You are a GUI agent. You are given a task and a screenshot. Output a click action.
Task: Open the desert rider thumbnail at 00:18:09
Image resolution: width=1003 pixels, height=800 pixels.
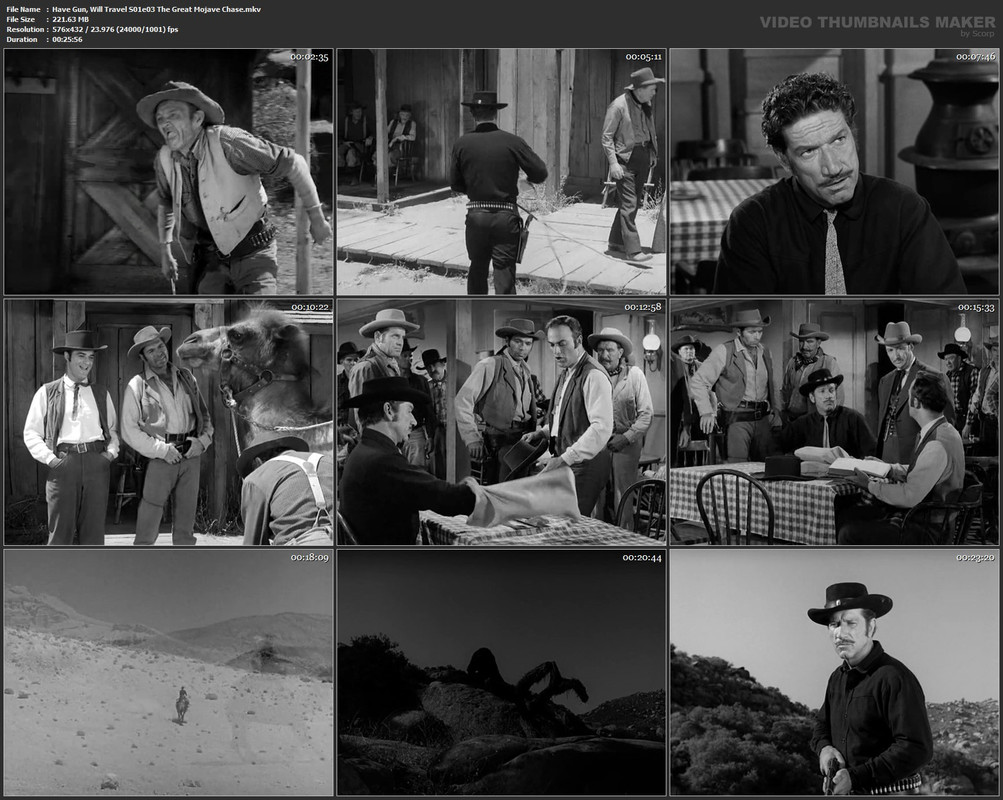pyautogui.click(x=169, y=672)
